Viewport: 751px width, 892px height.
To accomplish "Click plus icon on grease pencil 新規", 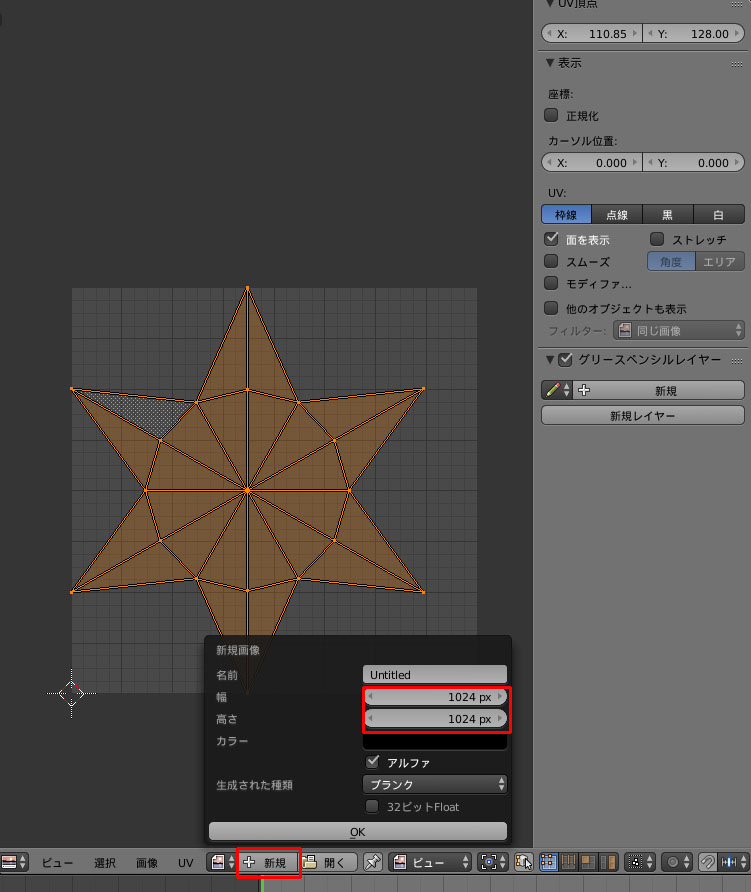I will [x=584, y=390].
